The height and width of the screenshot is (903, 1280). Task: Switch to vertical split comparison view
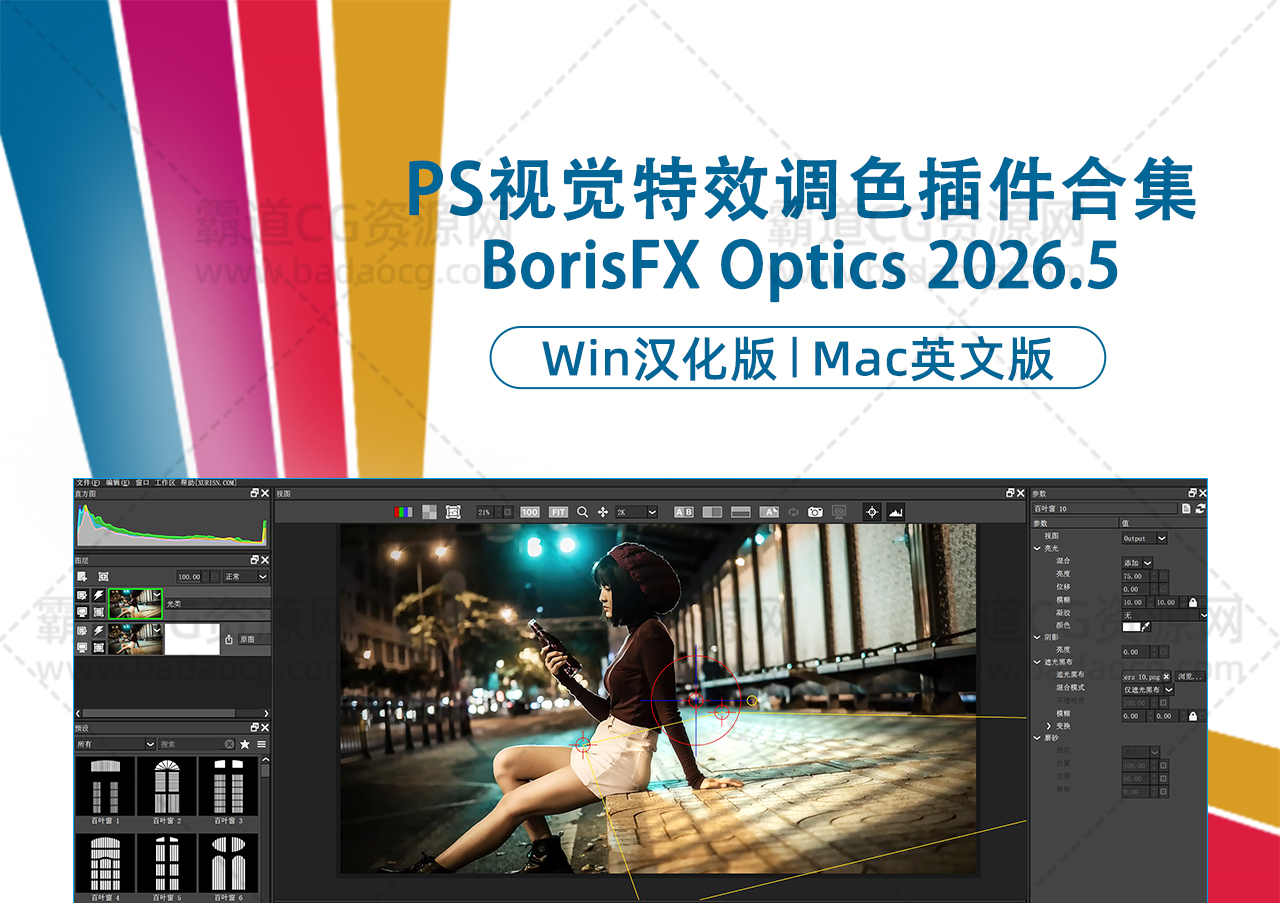[x=741, y=512]
